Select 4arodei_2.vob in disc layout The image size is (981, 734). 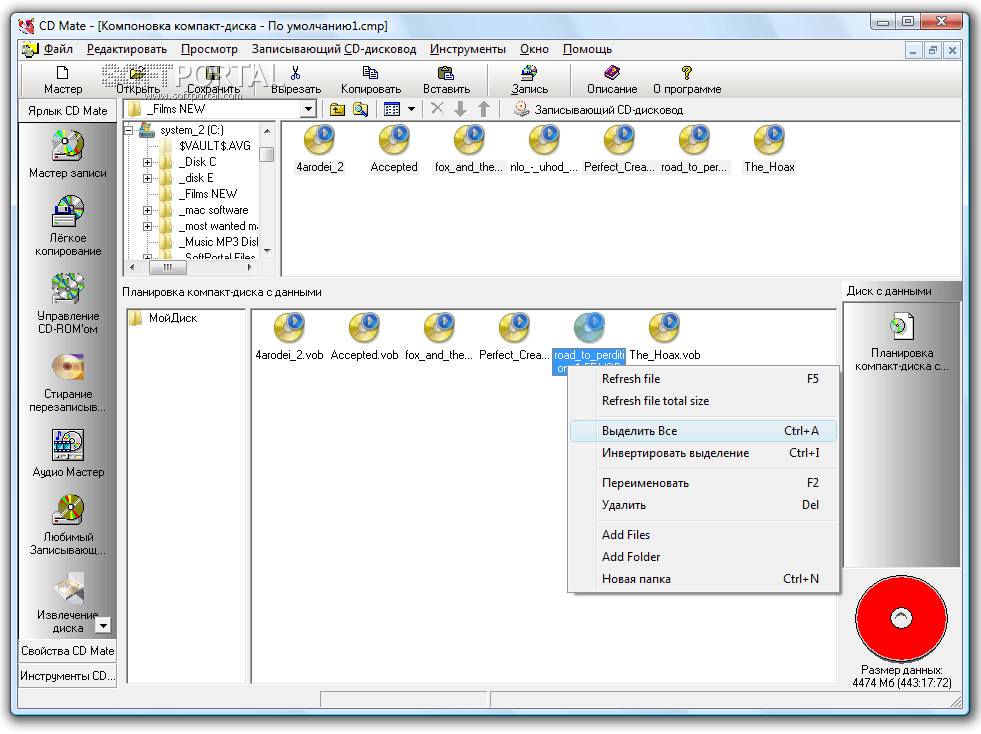coord(289,337)
